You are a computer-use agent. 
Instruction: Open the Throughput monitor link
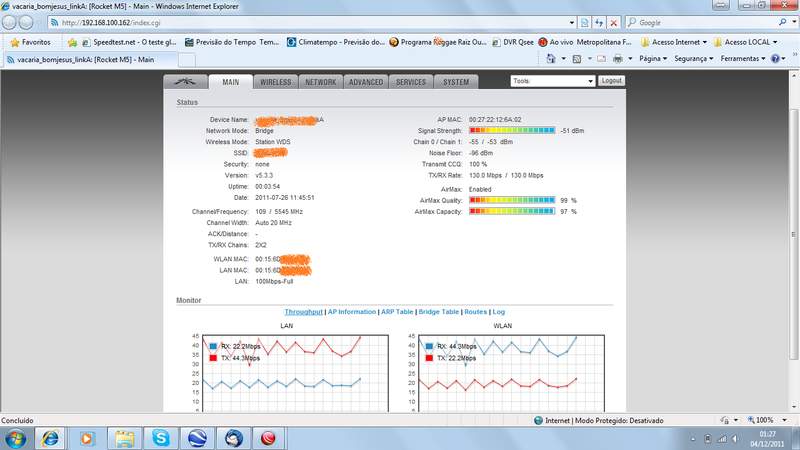click(304, 312)
